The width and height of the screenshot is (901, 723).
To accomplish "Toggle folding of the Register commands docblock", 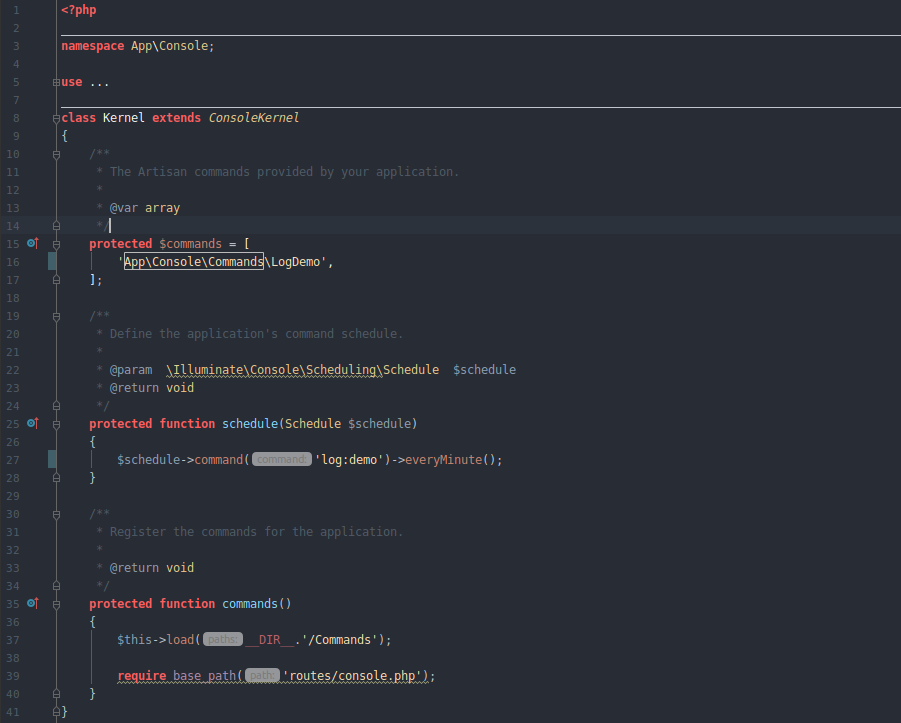I will tap(56, 513).
